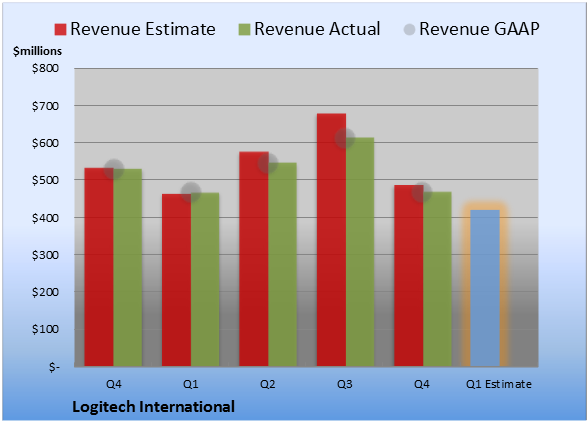Click the "$millions" axis unit label
The image size is (588, 422).
click(38, 51)
